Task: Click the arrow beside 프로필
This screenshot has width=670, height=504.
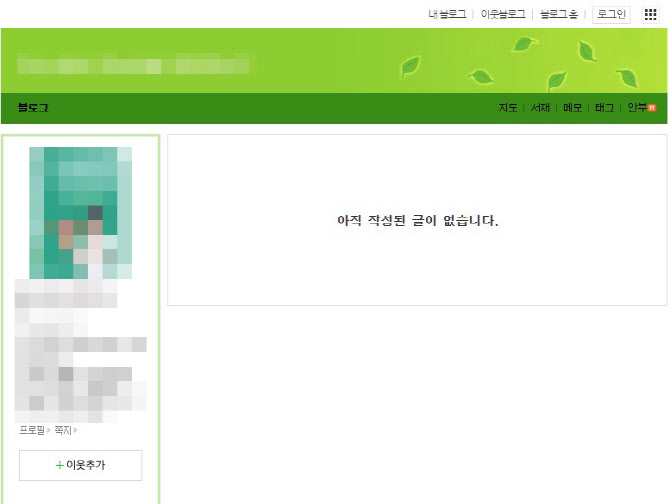Action: click(x=48, y=431)
